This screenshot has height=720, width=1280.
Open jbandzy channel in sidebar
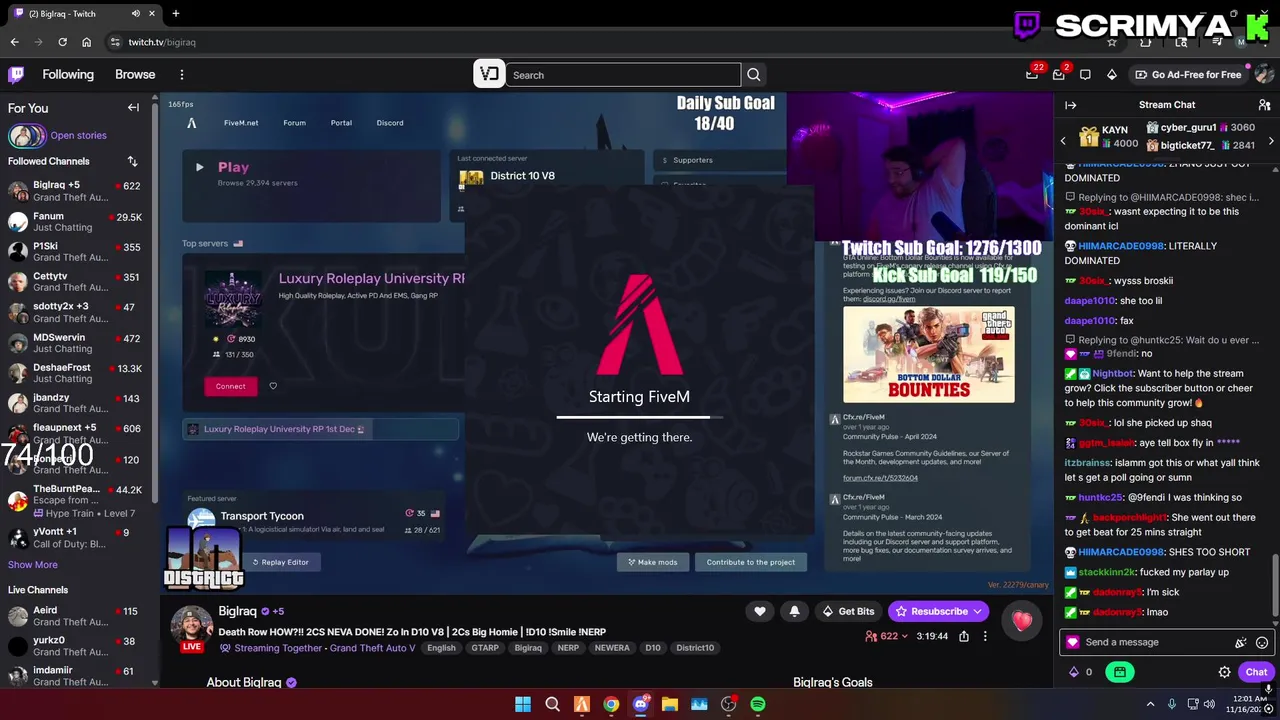(76, 403)
